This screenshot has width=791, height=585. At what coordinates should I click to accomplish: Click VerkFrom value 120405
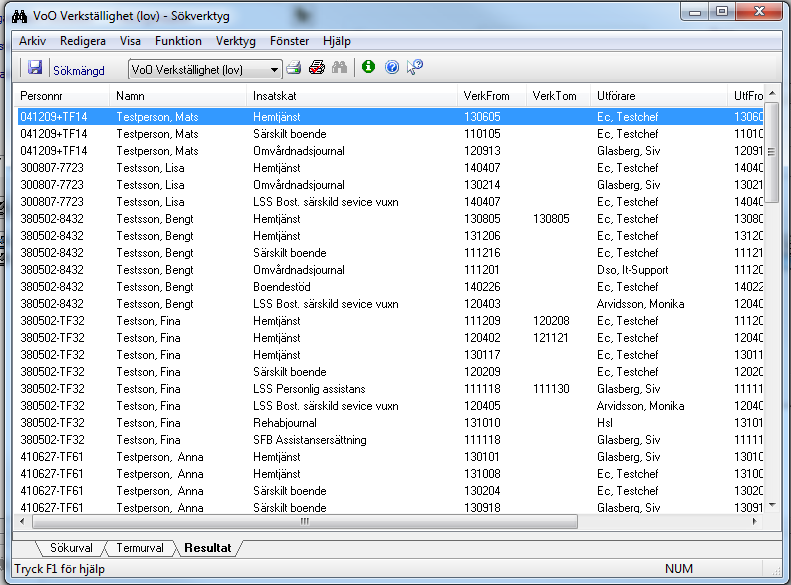pyautogui.click(x=482, y=406)
